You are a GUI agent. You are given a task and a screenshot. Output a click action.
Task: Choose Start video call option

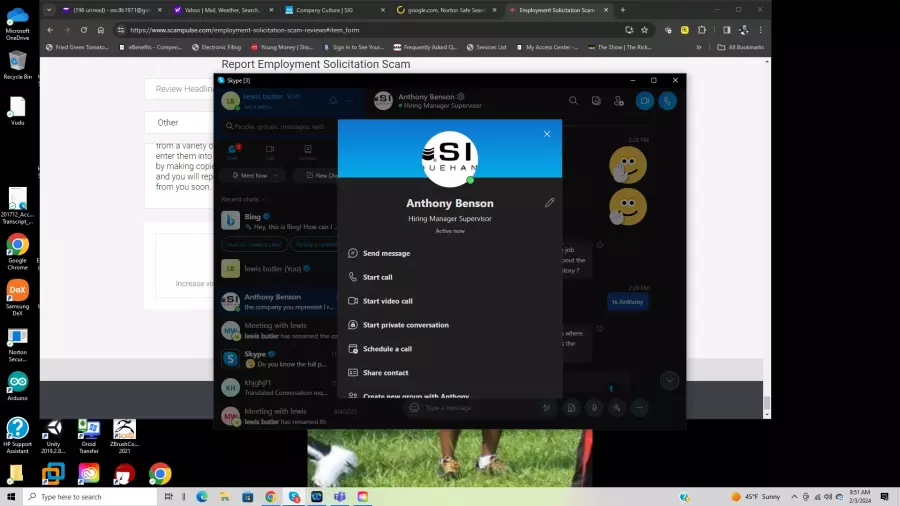click(x=387, y=301)
